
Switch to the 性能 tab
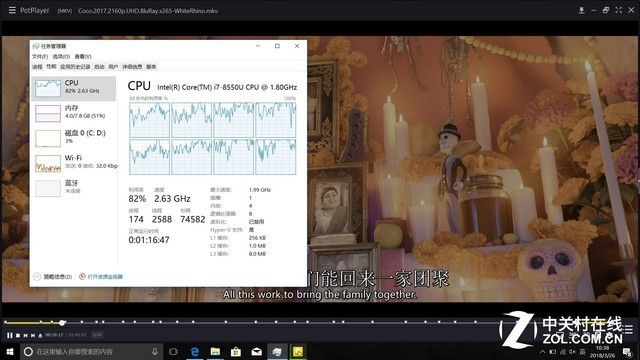(x=51, y=67)
